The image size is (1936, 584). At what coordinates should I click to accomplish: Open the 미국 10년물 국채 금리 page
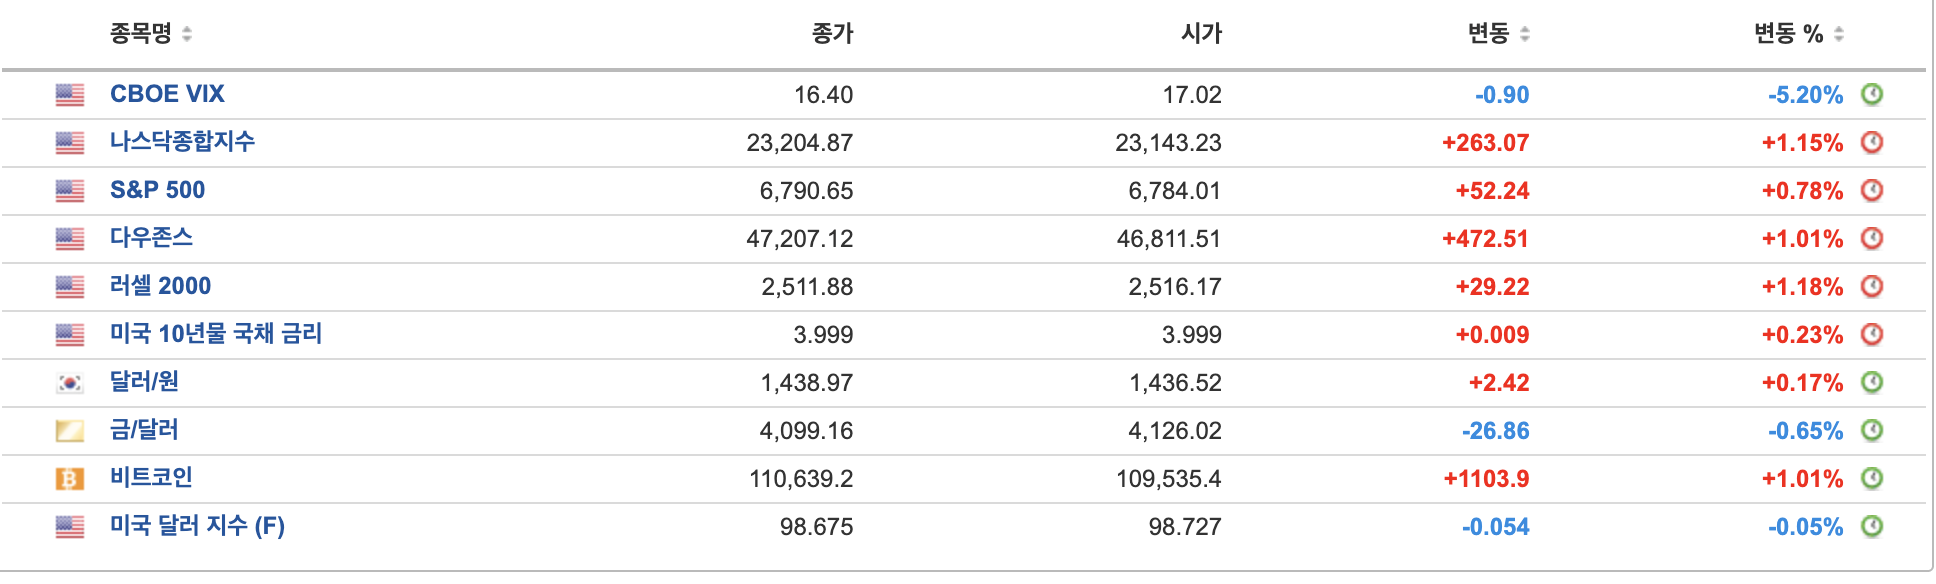(216, 334)
